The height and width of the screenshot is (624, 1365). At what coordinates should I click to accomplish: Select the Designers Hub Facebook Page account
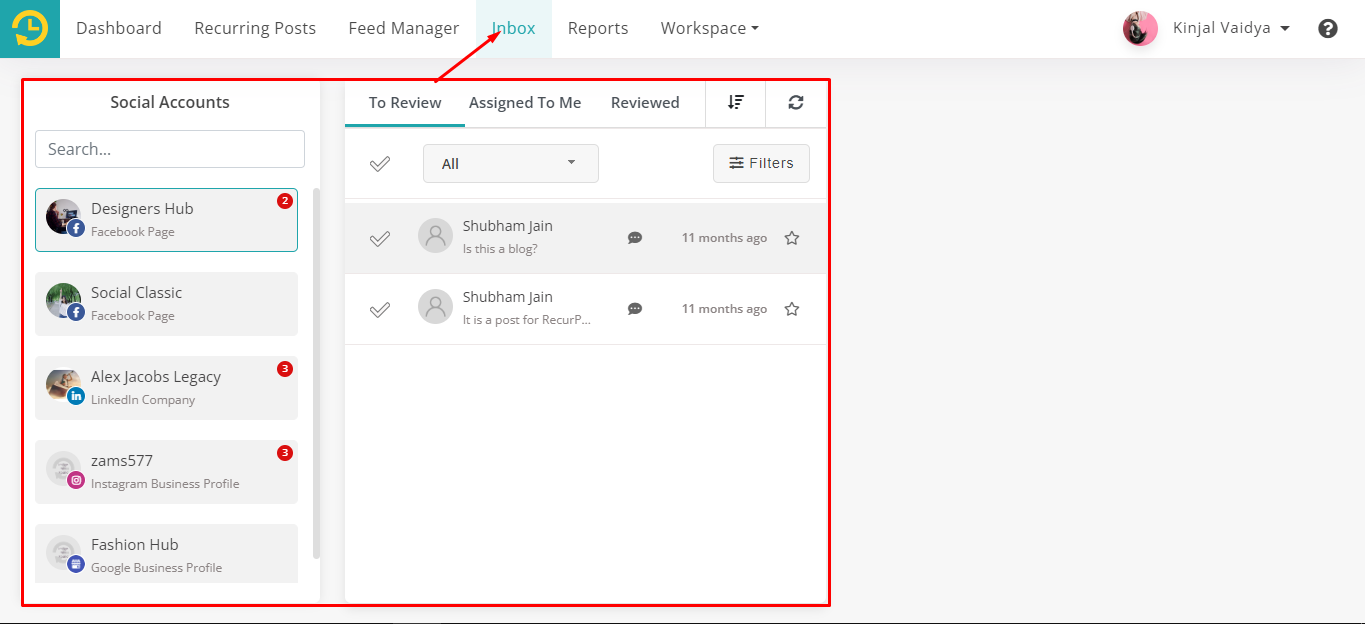point(166,219)
